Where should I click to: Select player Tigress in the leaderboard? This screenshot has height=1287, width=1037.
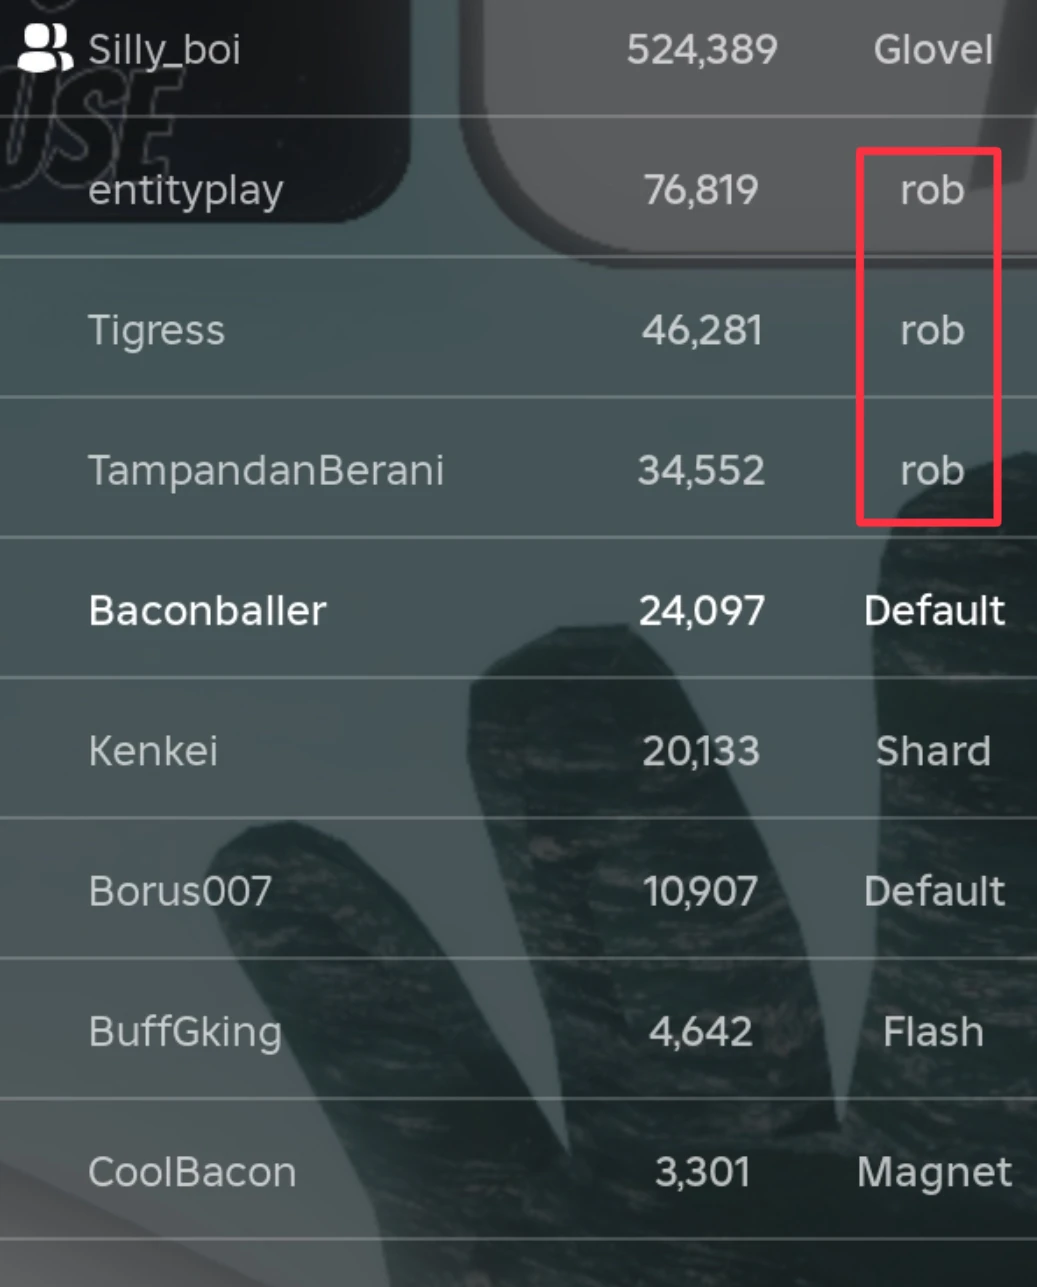click(157, 330)
